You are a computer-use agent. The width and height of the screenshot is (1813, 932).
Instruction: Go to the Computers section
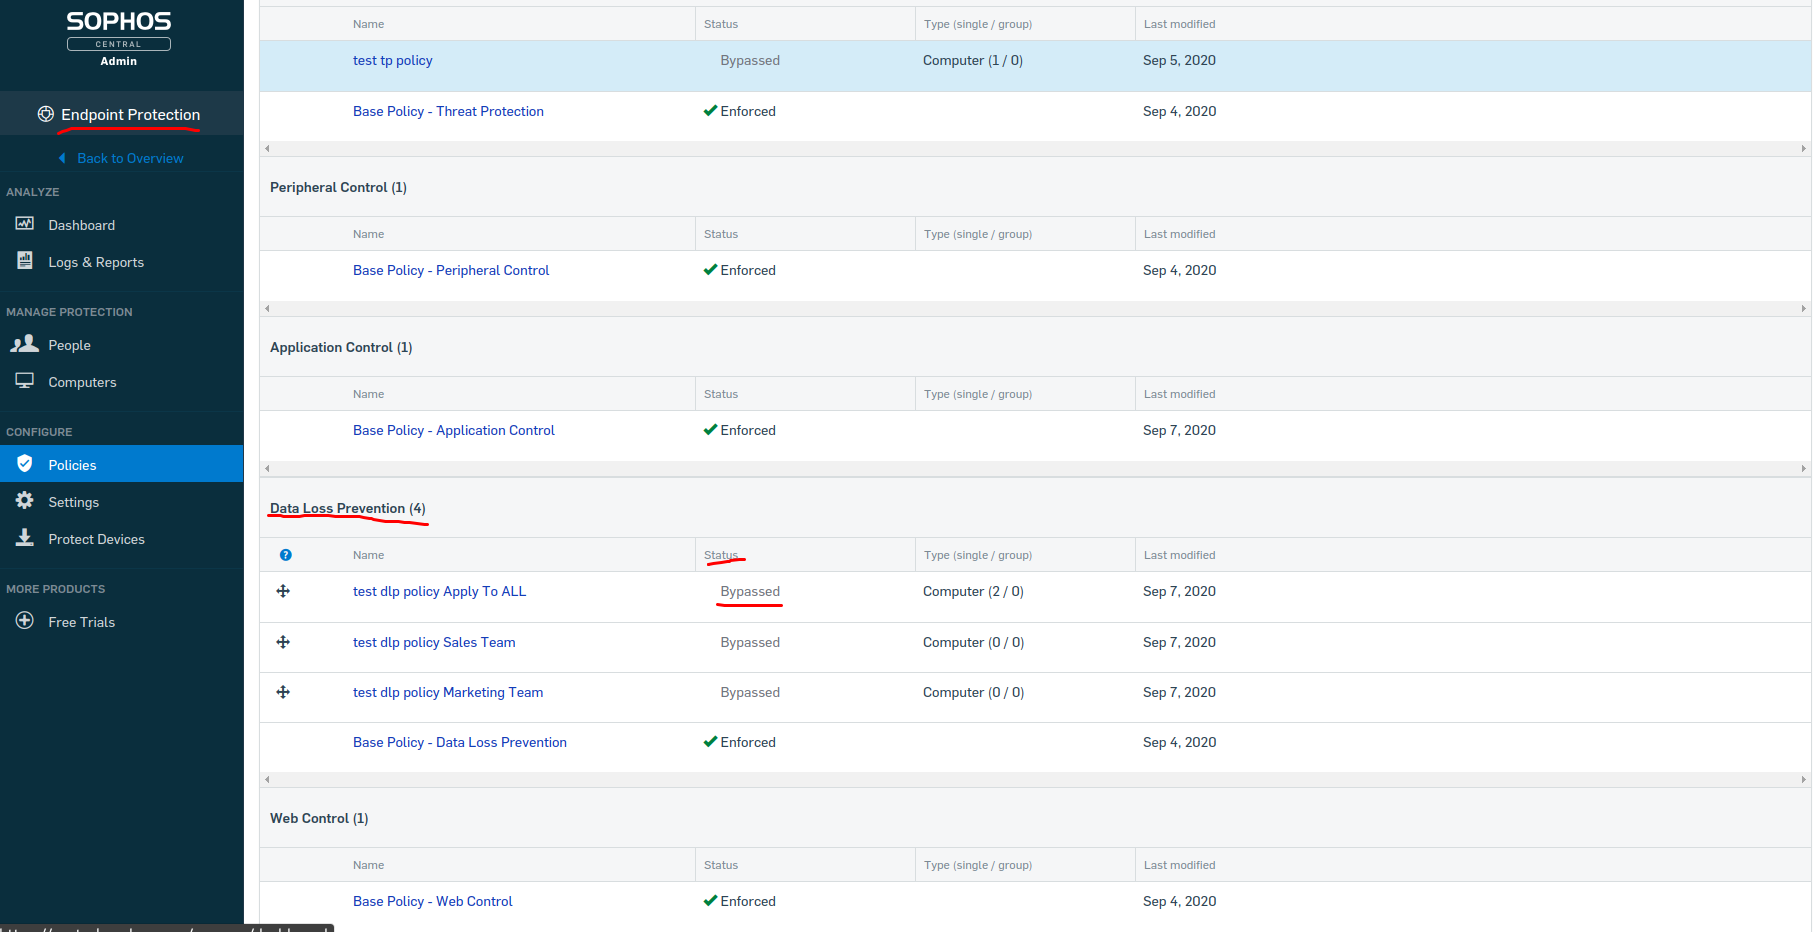click(83, 382)
